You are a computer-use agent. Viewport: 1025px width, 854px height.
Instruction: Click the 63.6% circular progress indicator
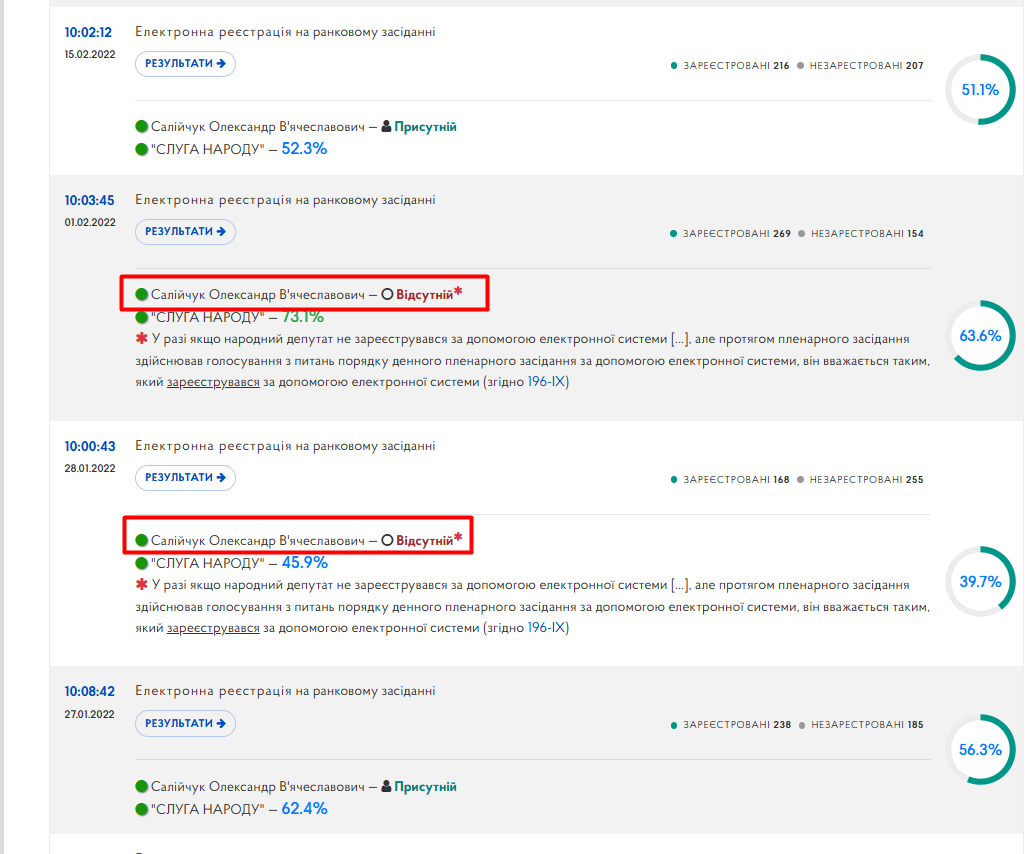point(980,335)
